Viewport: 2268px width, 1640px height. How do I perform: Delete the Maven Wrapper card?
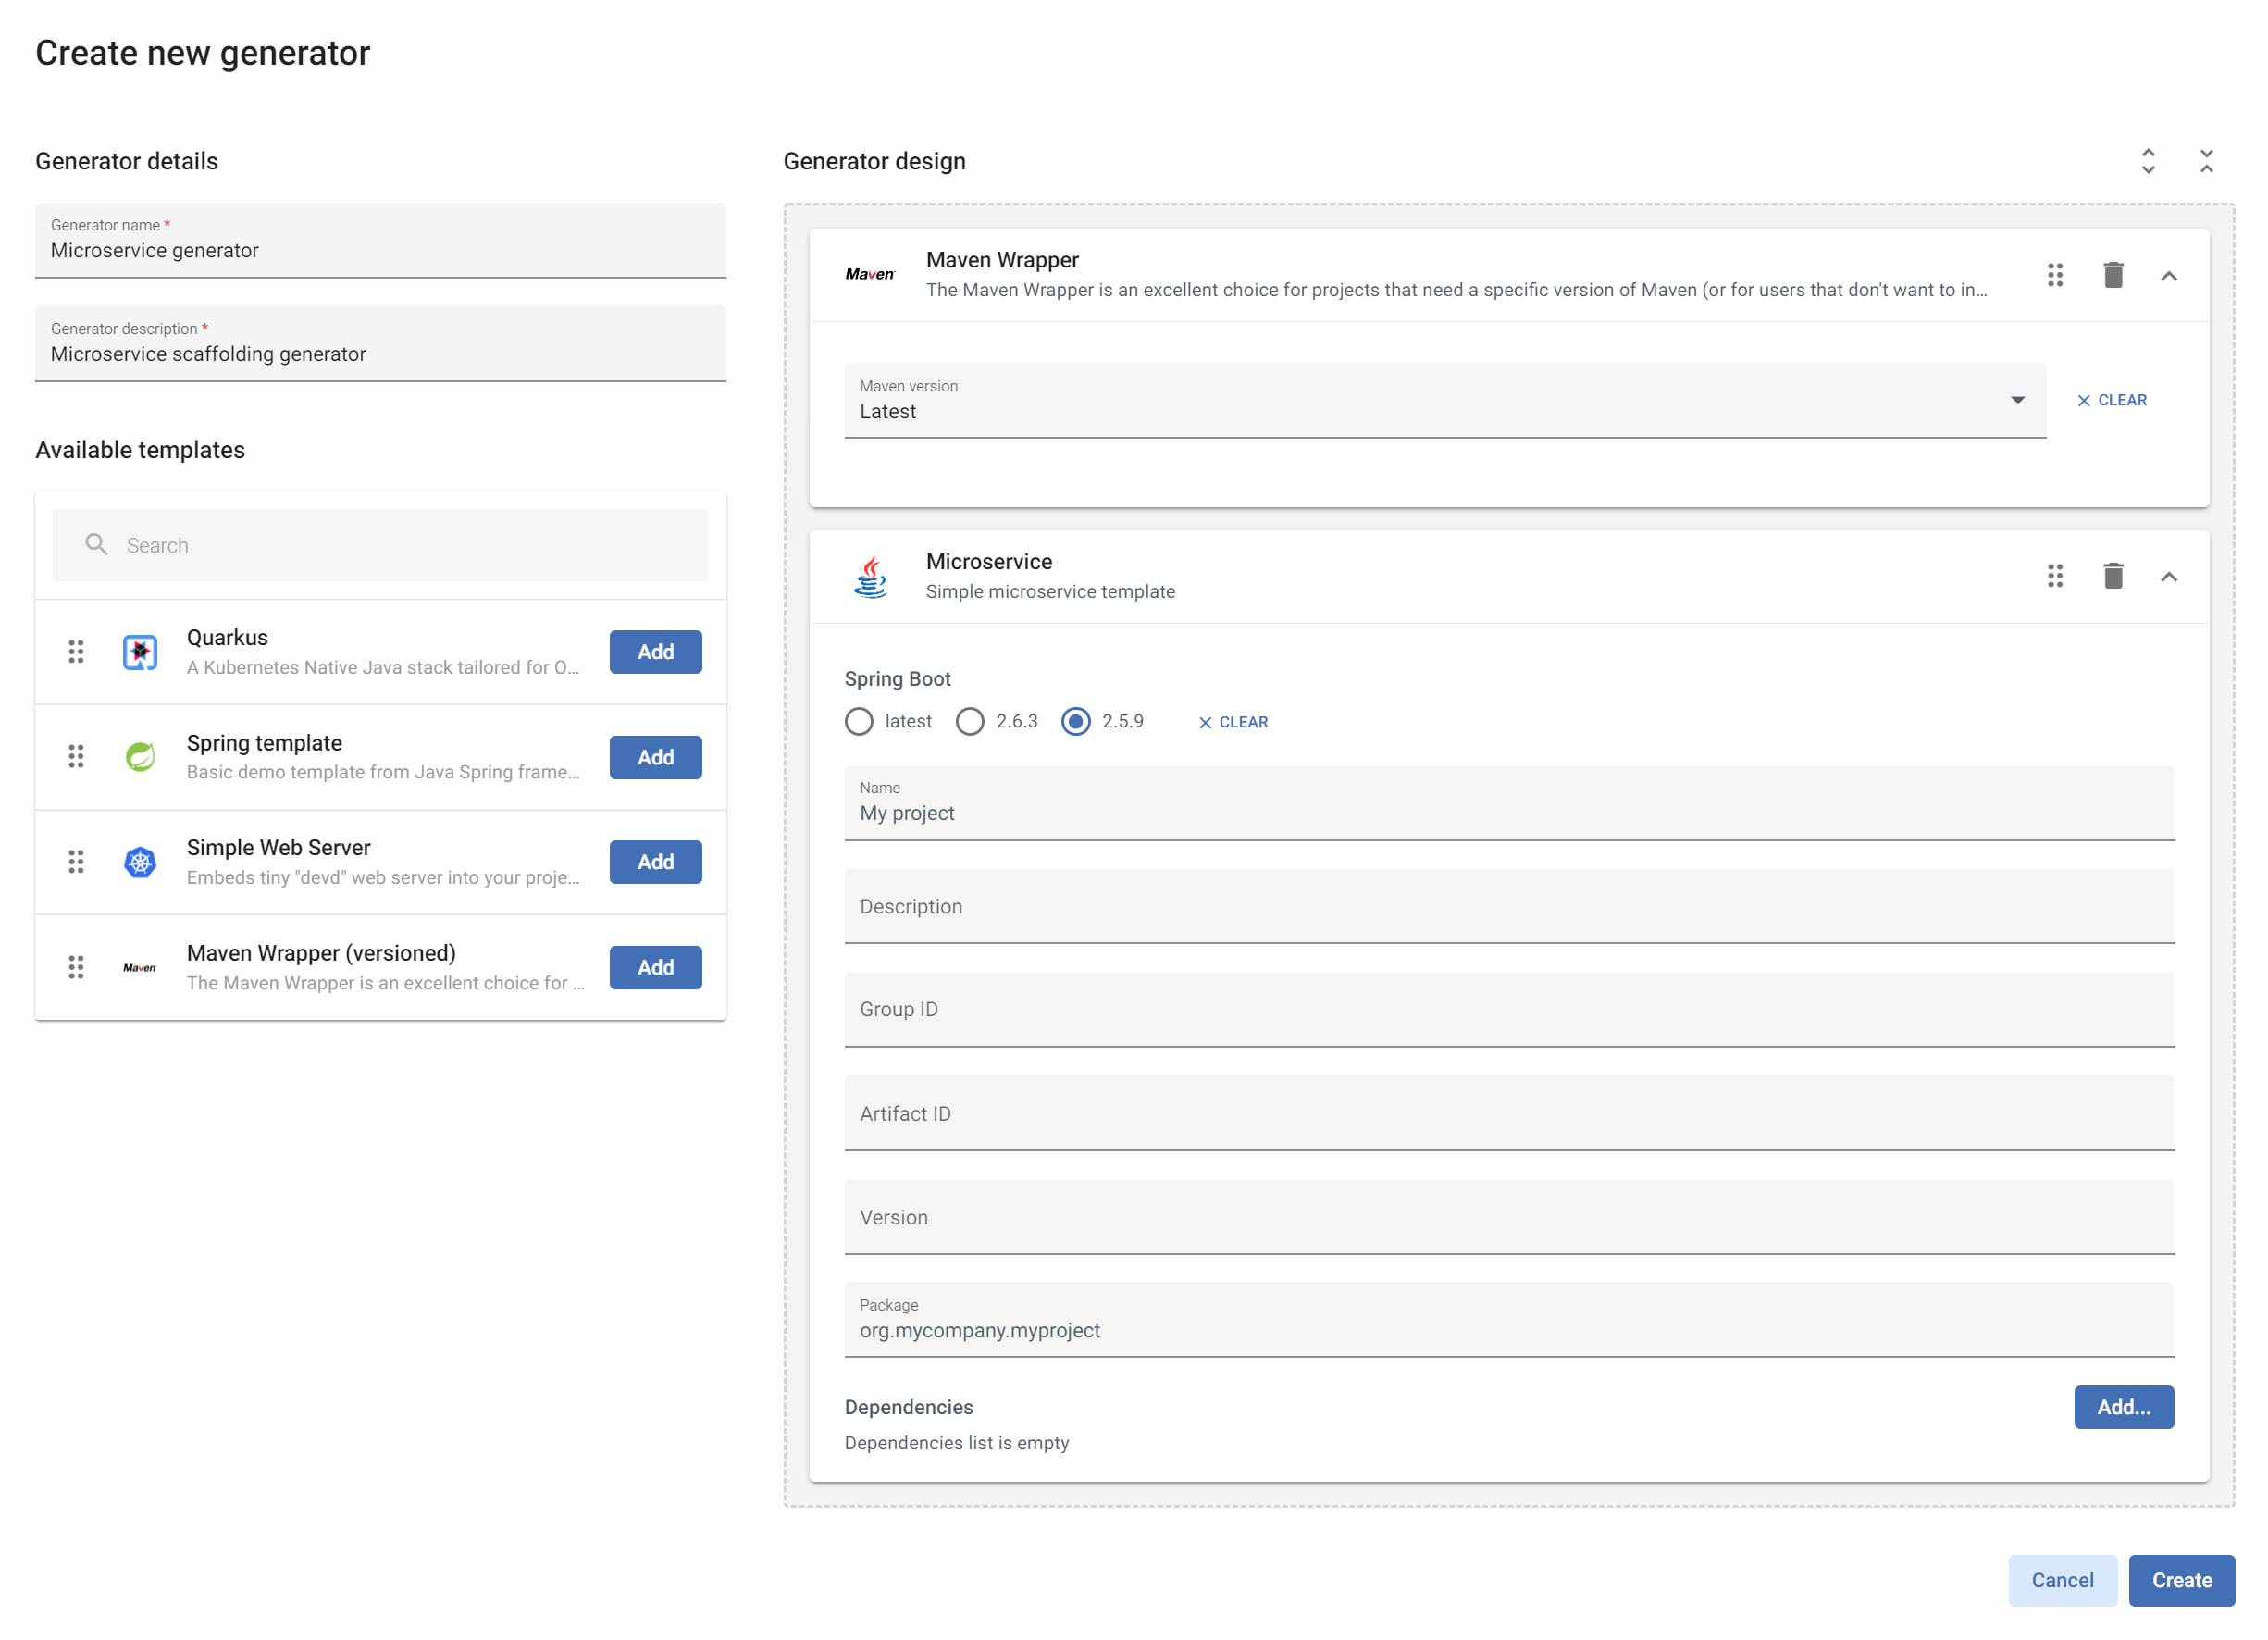(2113, 275)
